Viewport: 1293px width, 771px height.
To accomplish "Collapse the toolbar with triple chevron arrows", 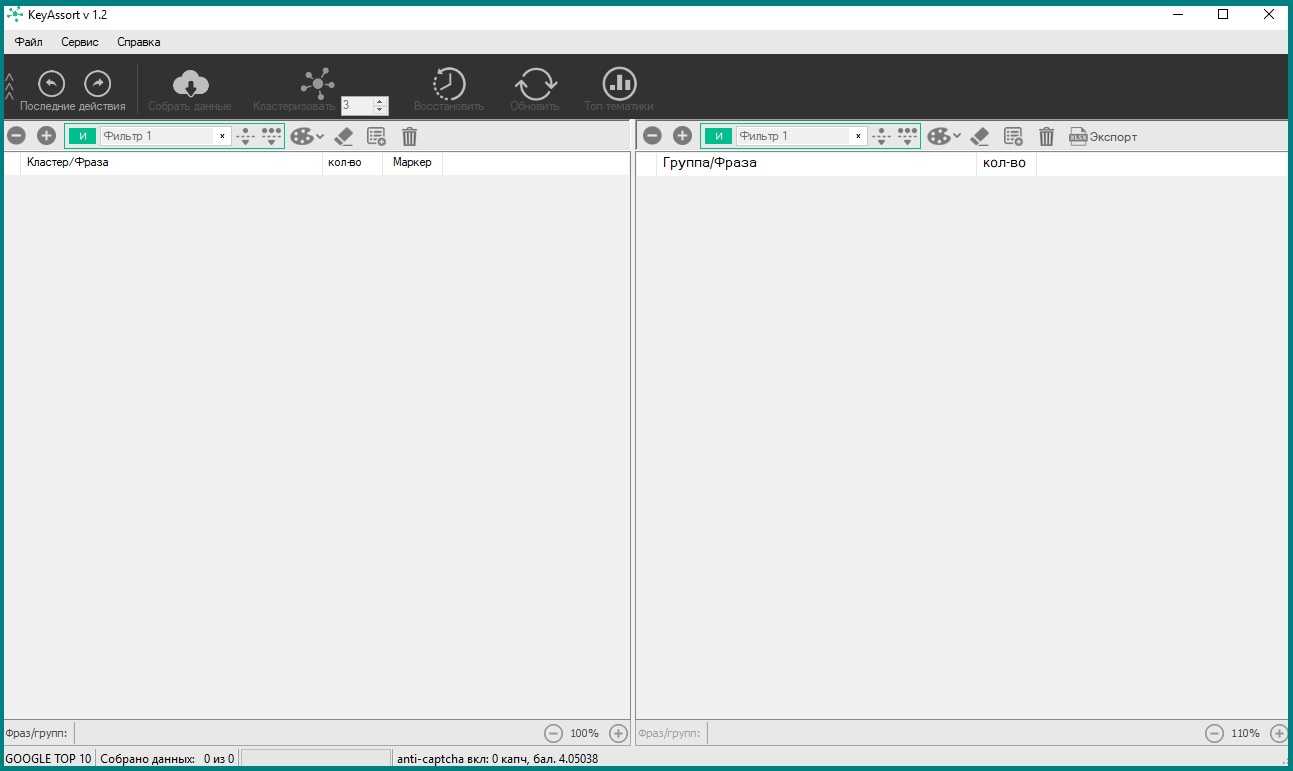I will coord(9,86).
